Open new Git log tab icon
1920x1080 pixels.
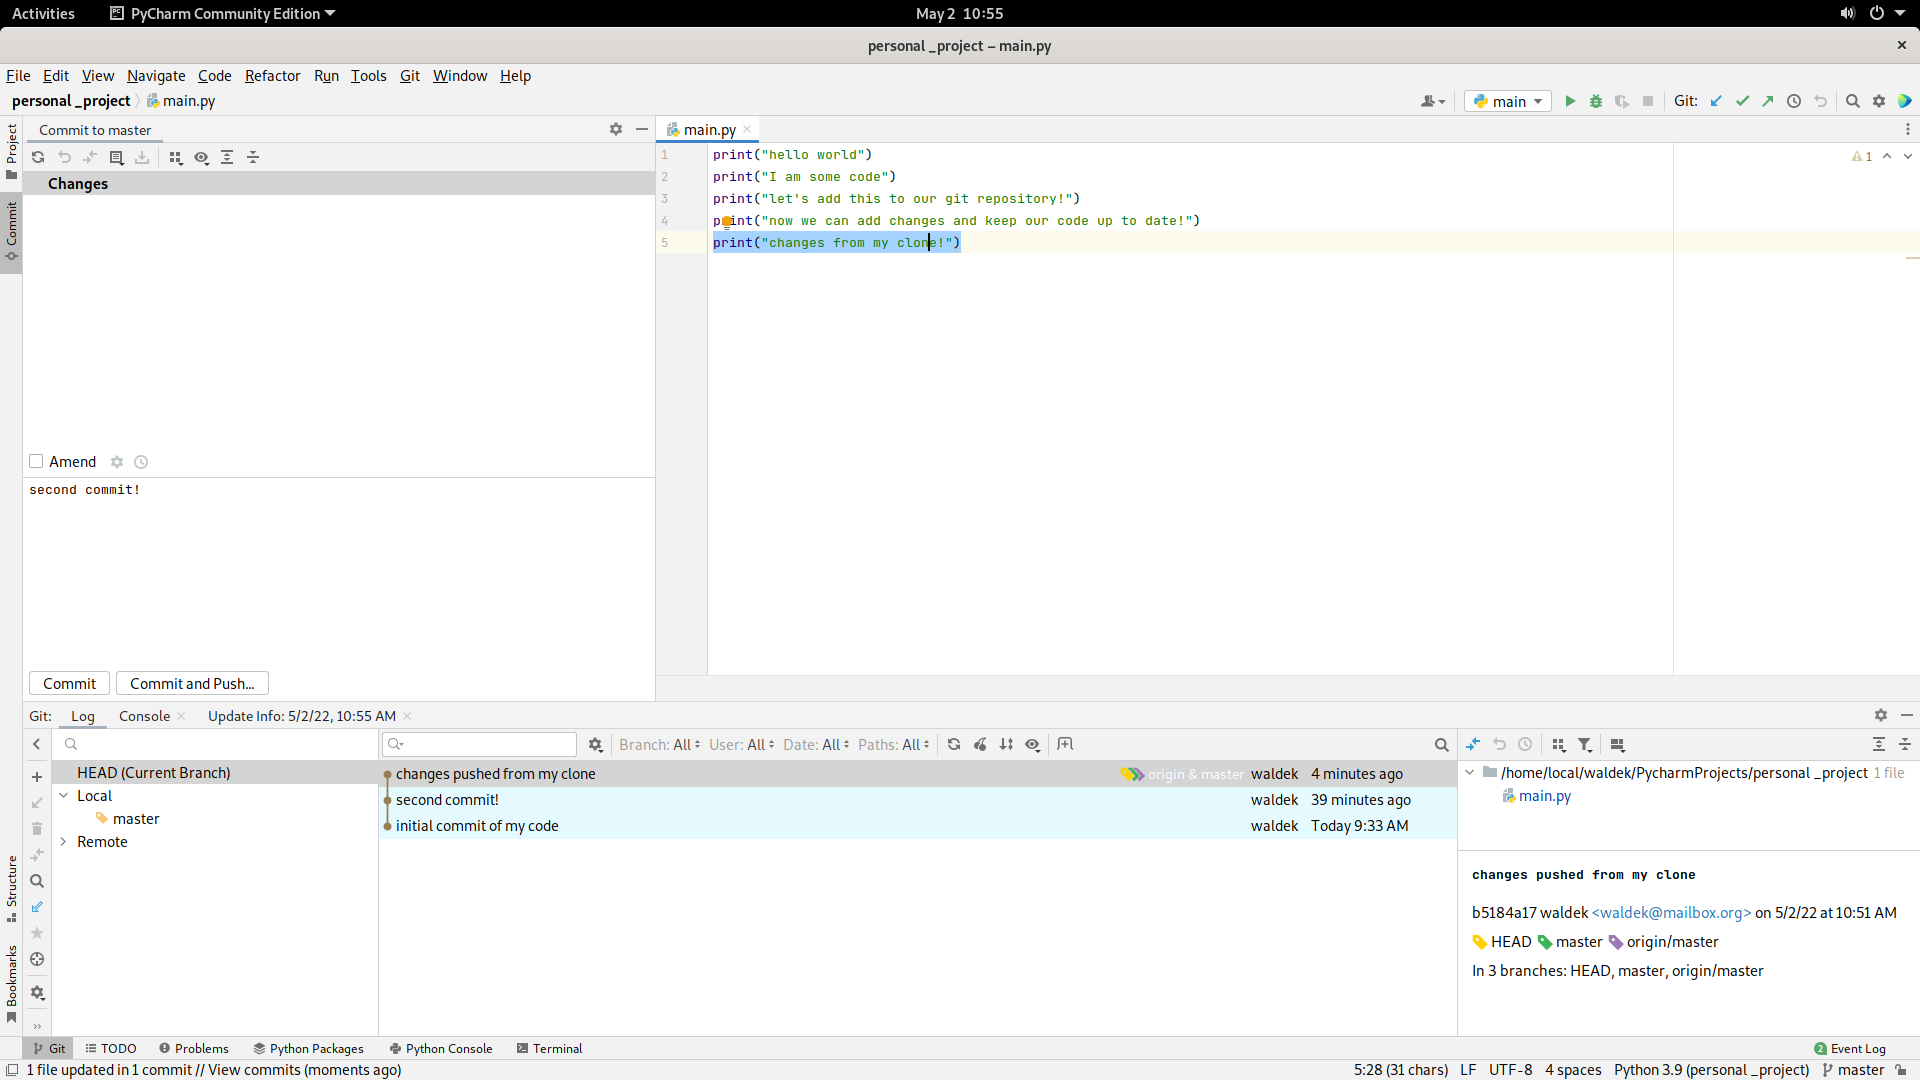(x=1065, y=744)
